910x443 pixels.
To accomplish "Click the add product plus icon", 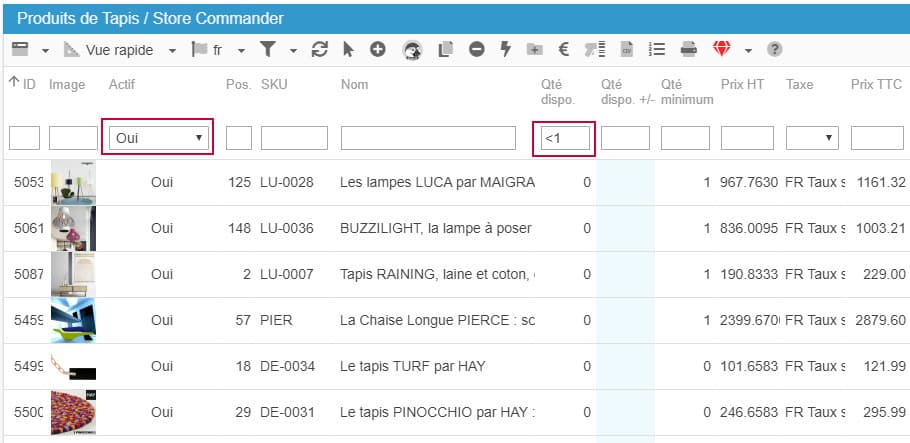I will [x=378, y=49].
